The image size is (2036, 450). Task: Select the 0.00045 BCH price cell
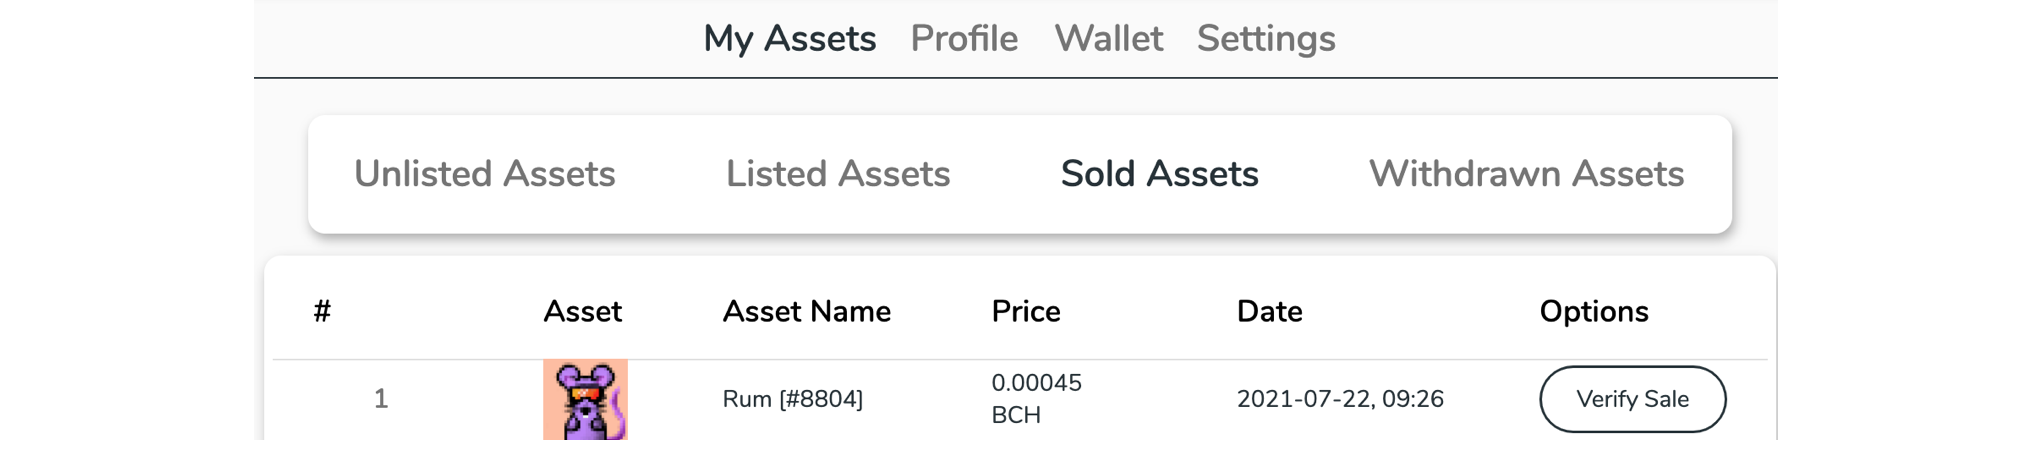(1036, 399)
